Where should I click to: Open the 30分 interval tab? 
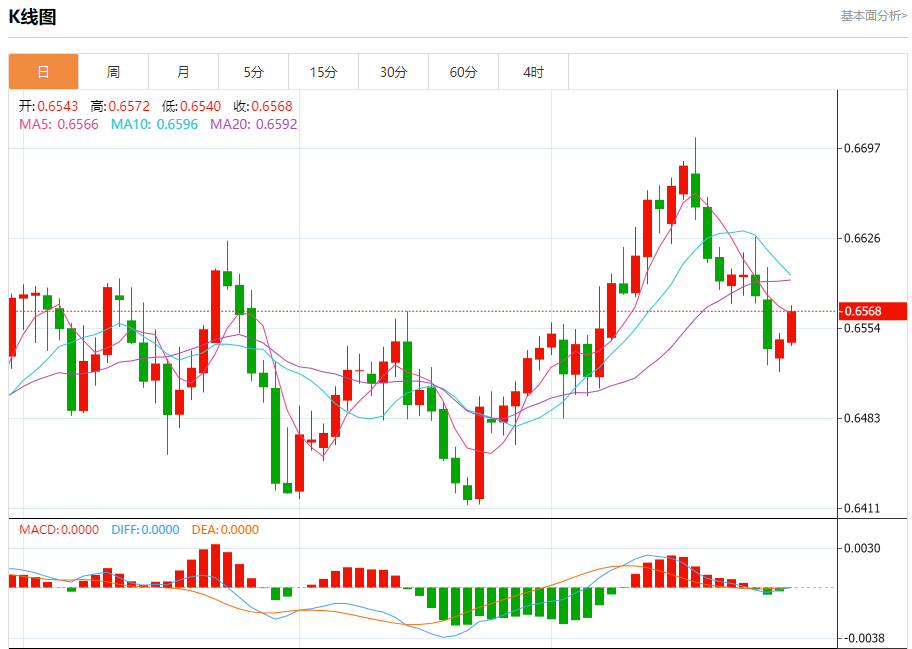394,72
